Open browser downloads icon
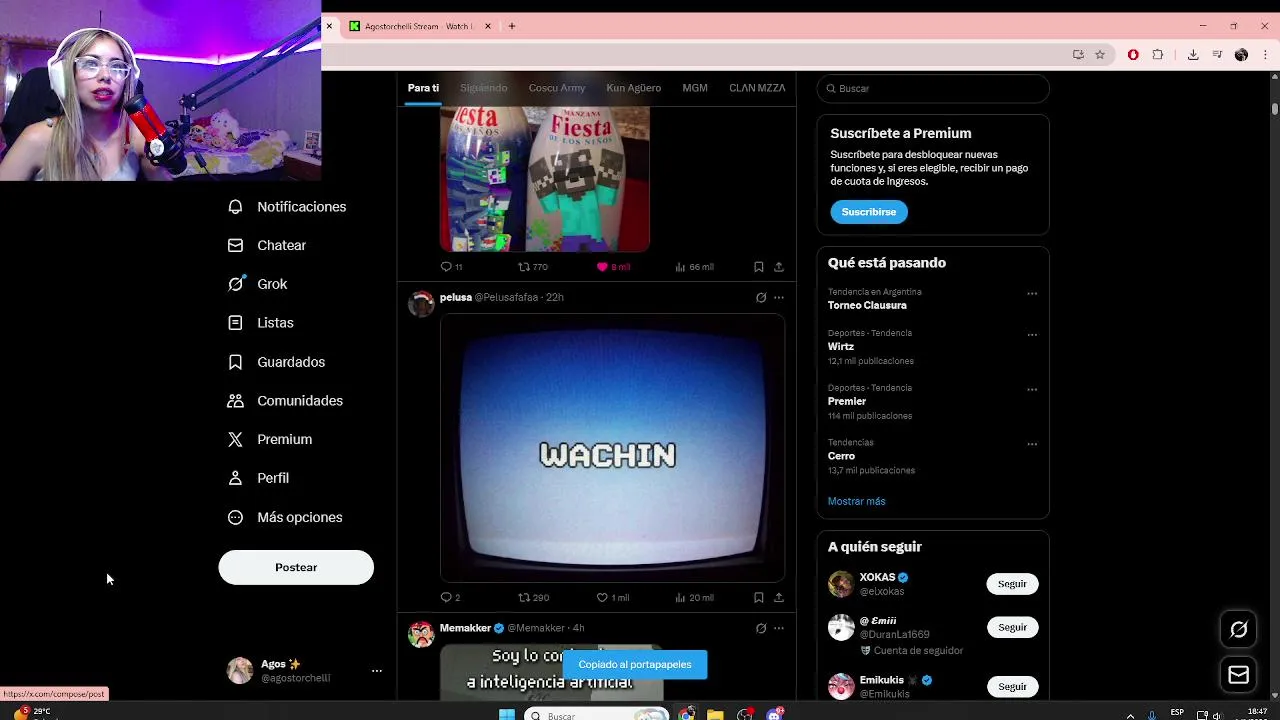This screenshot has width=1280, height=720. (x=1193, y=55)
